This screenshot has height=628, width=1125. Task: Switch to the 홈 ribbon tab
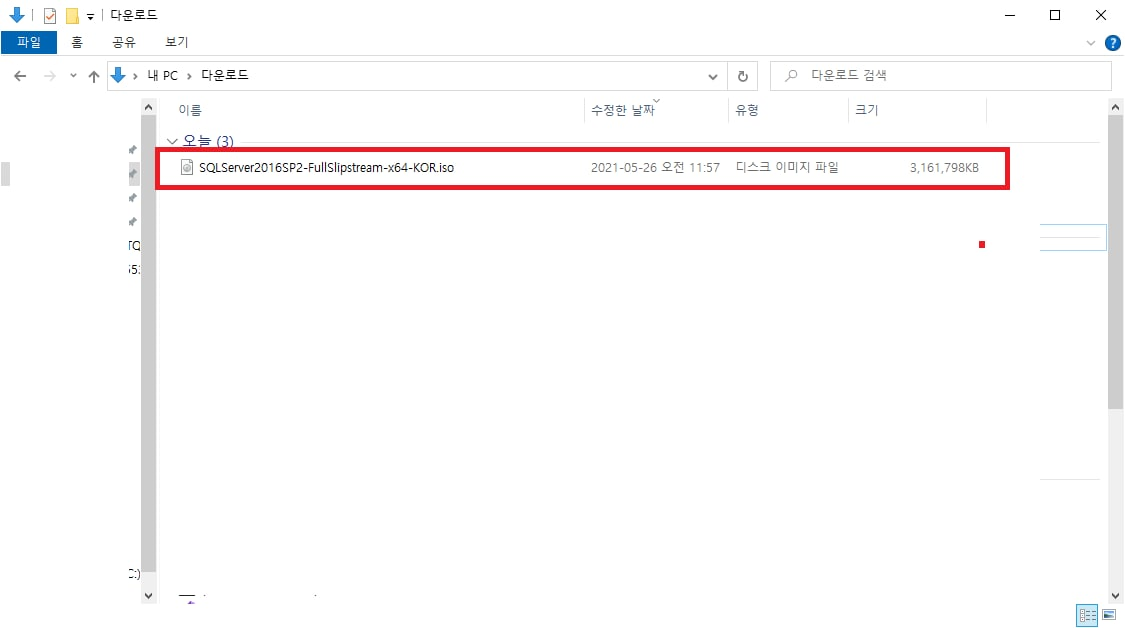[77, 42]
